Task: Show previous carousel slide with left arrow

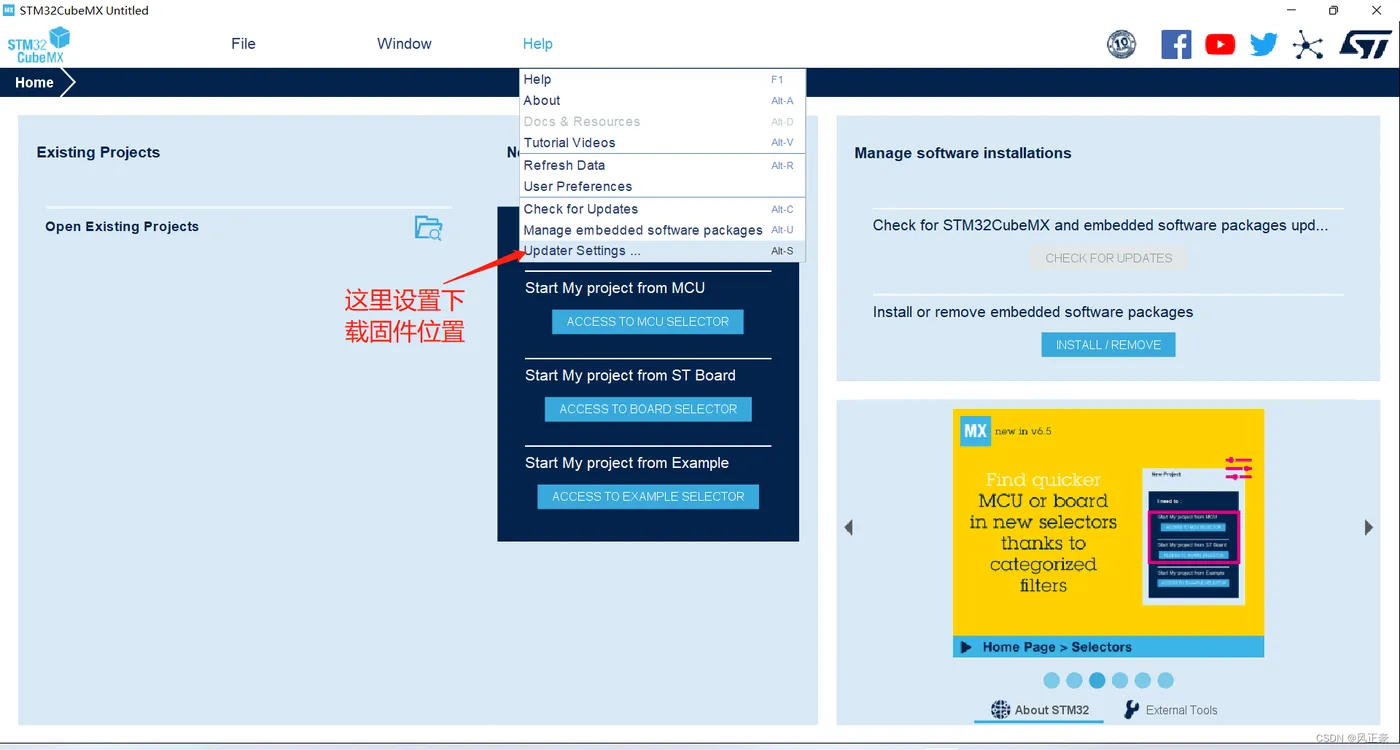Action: click(849, 527)
